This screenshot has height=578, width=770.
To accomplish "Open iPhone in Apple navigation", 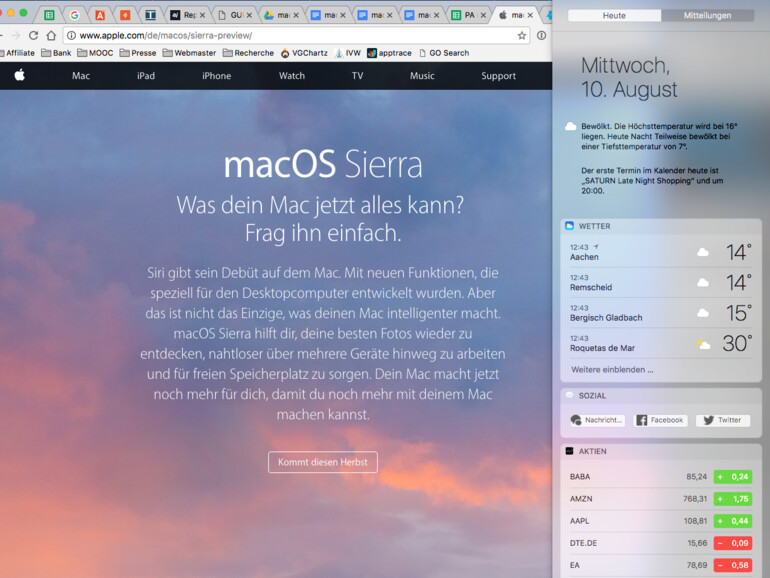I will (217, 76).
